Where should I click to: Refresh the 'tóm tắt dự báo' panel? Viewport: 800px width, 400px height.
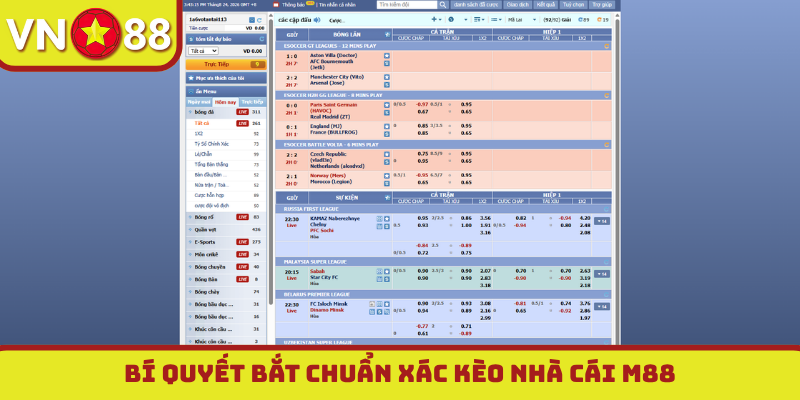coord(262,39)
